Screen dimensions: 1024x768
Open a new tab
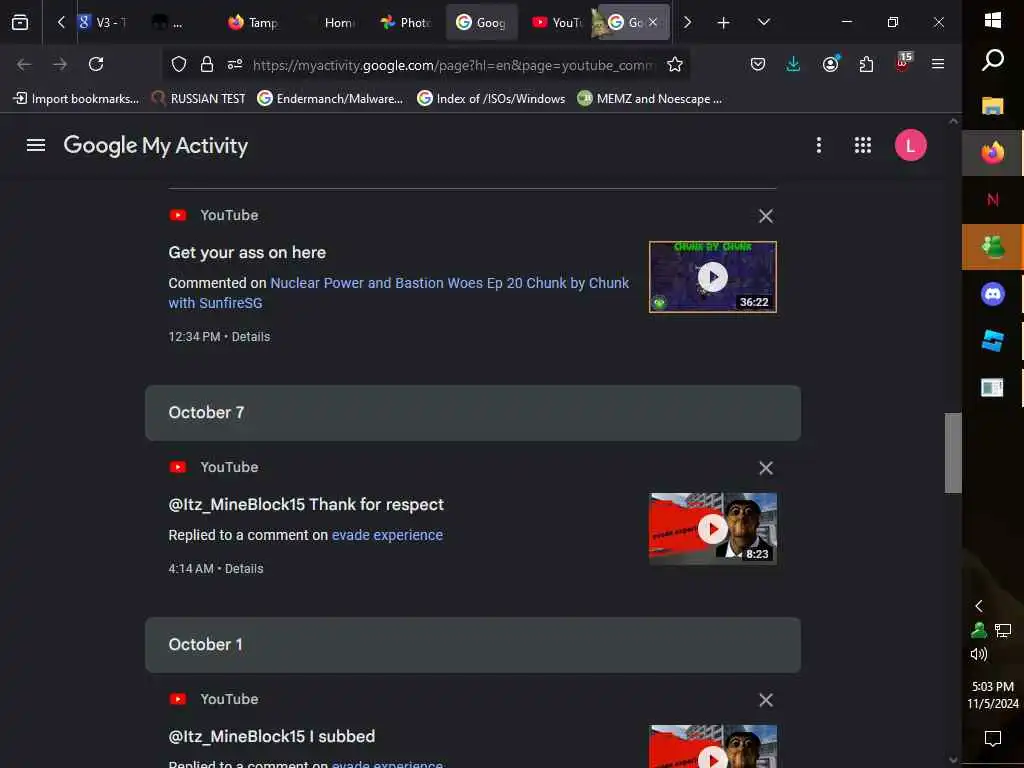click(723, 23)
